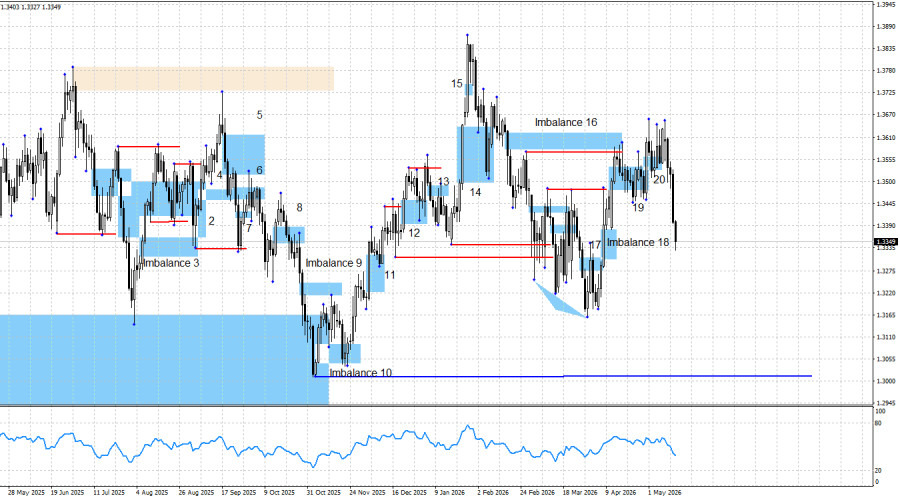Image resolution: width=900 pixels, height=500 pixels.
Task: Click the 20 level on oscillator scale
Action: [878, 471]
